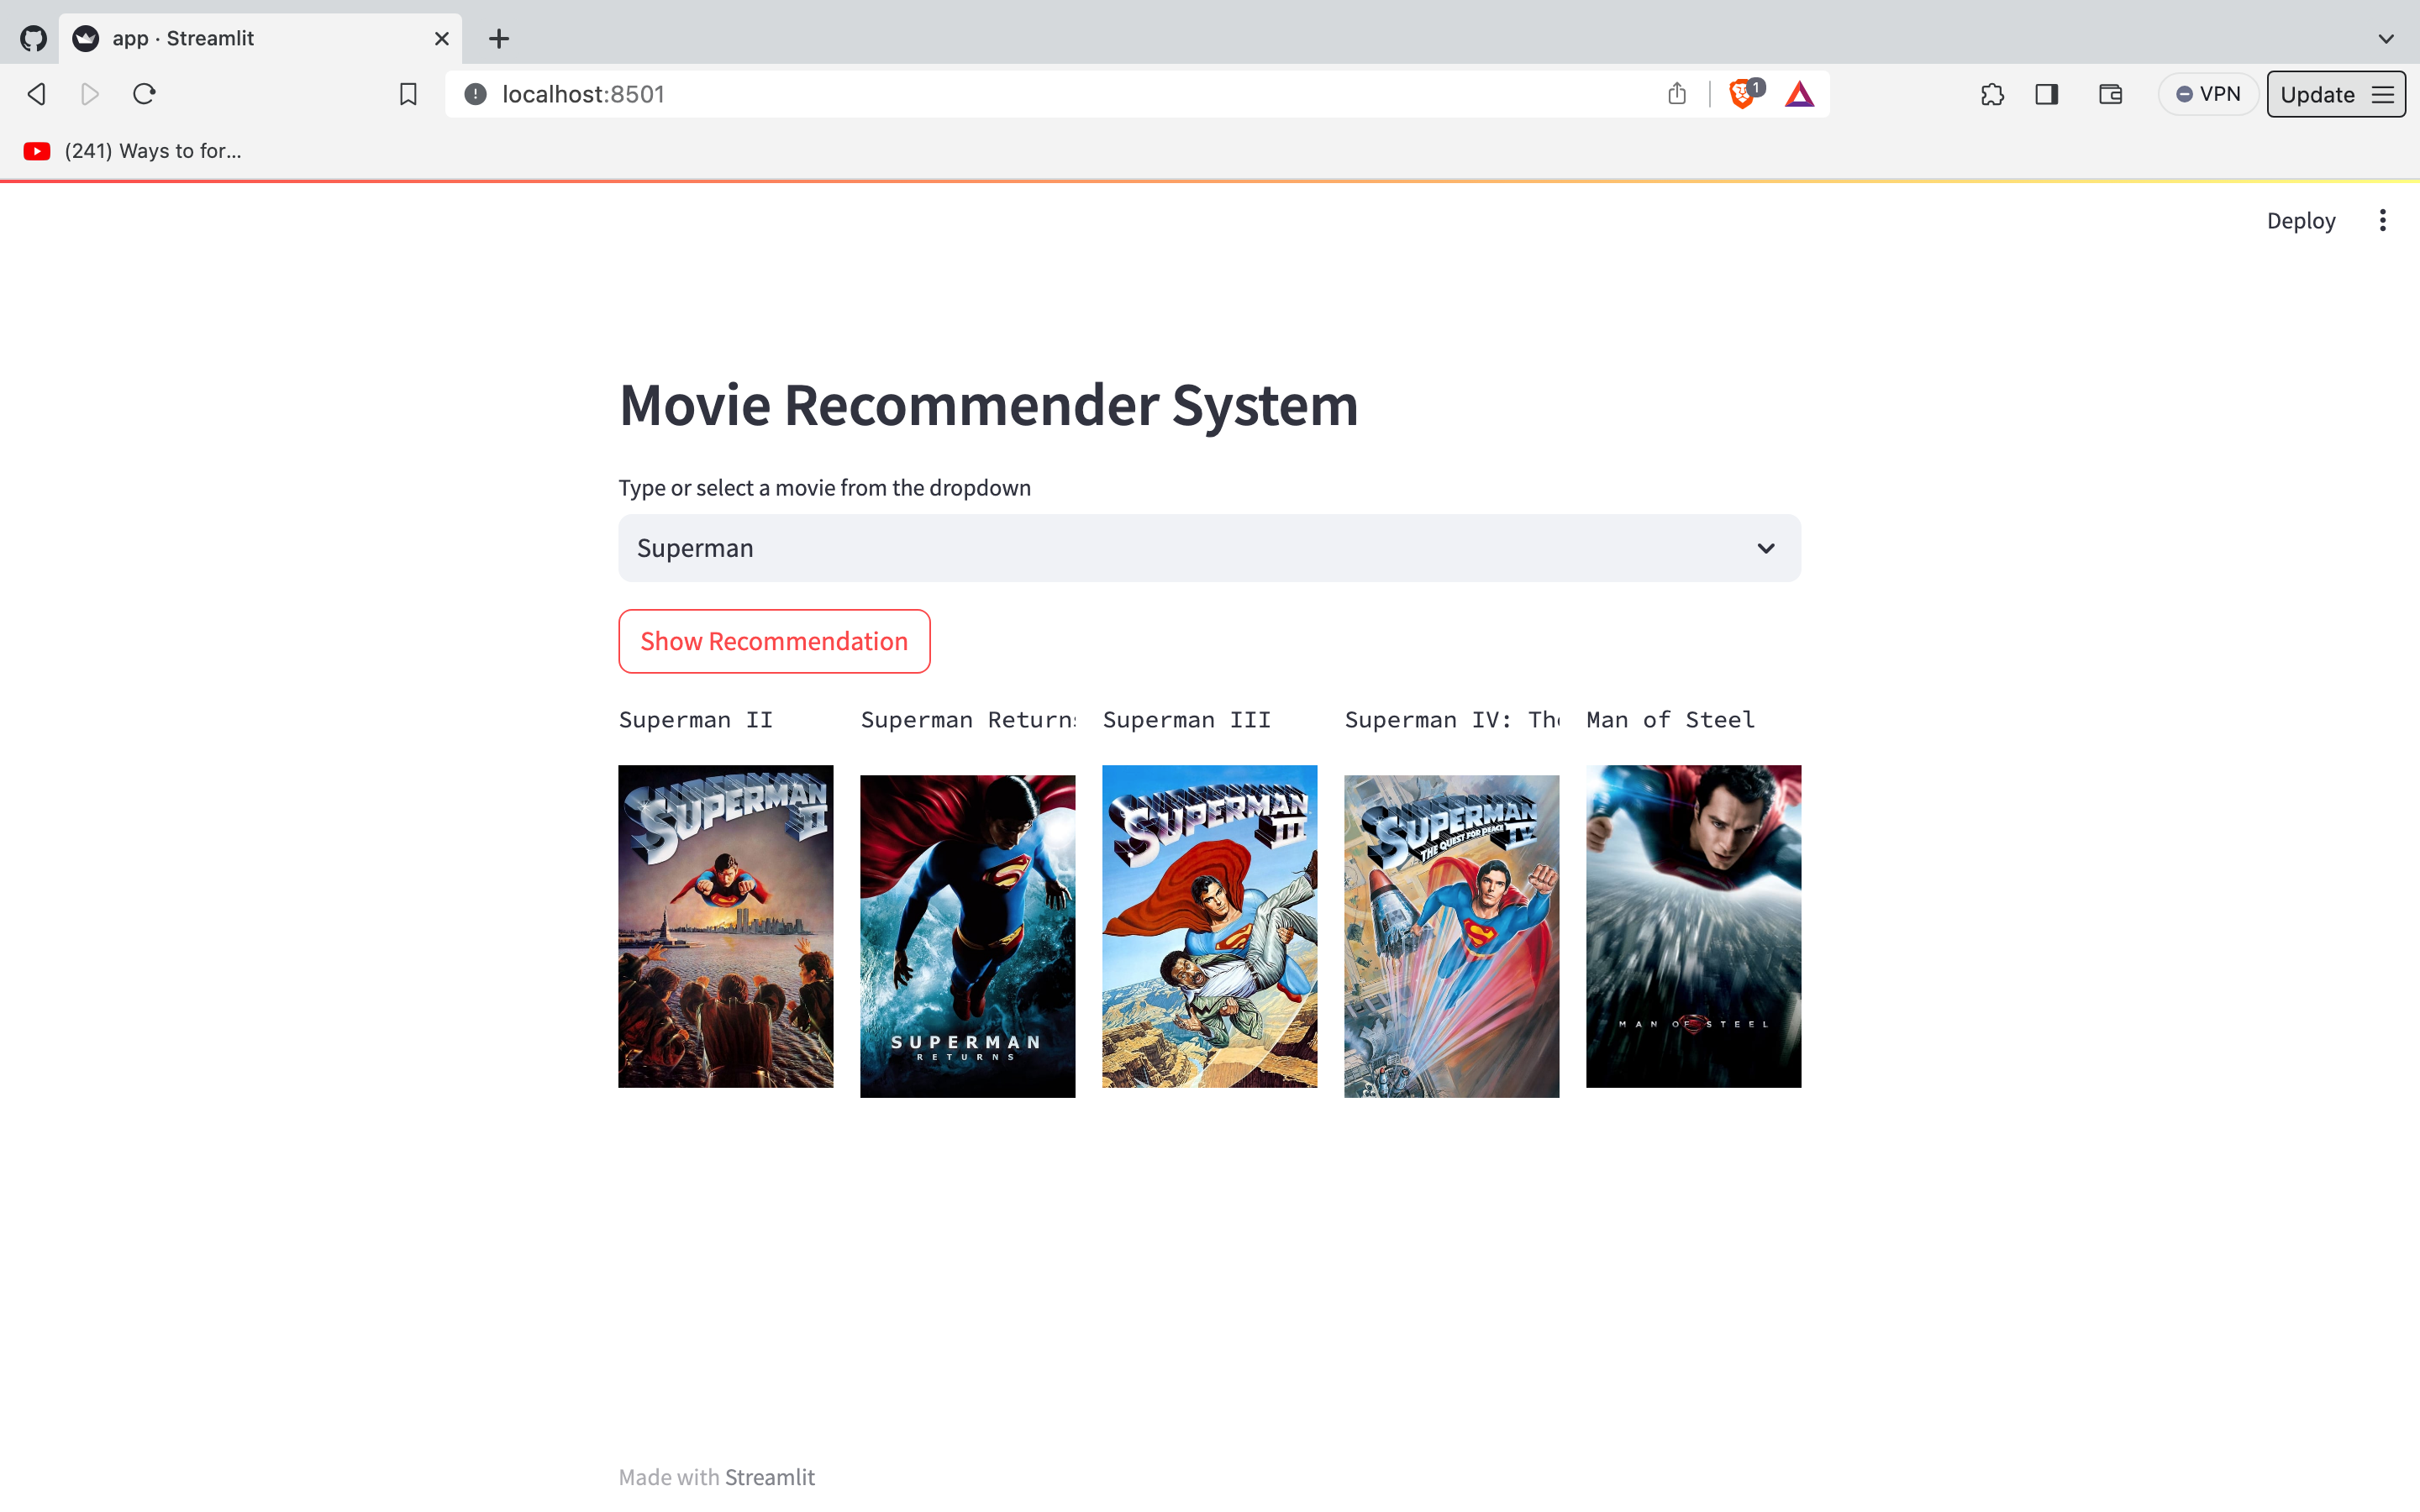Image resolution: width=2420 pixels, height=1512 pixels.
Task: Open the share menu from the share icon
Action: [x=1677, y=93]
